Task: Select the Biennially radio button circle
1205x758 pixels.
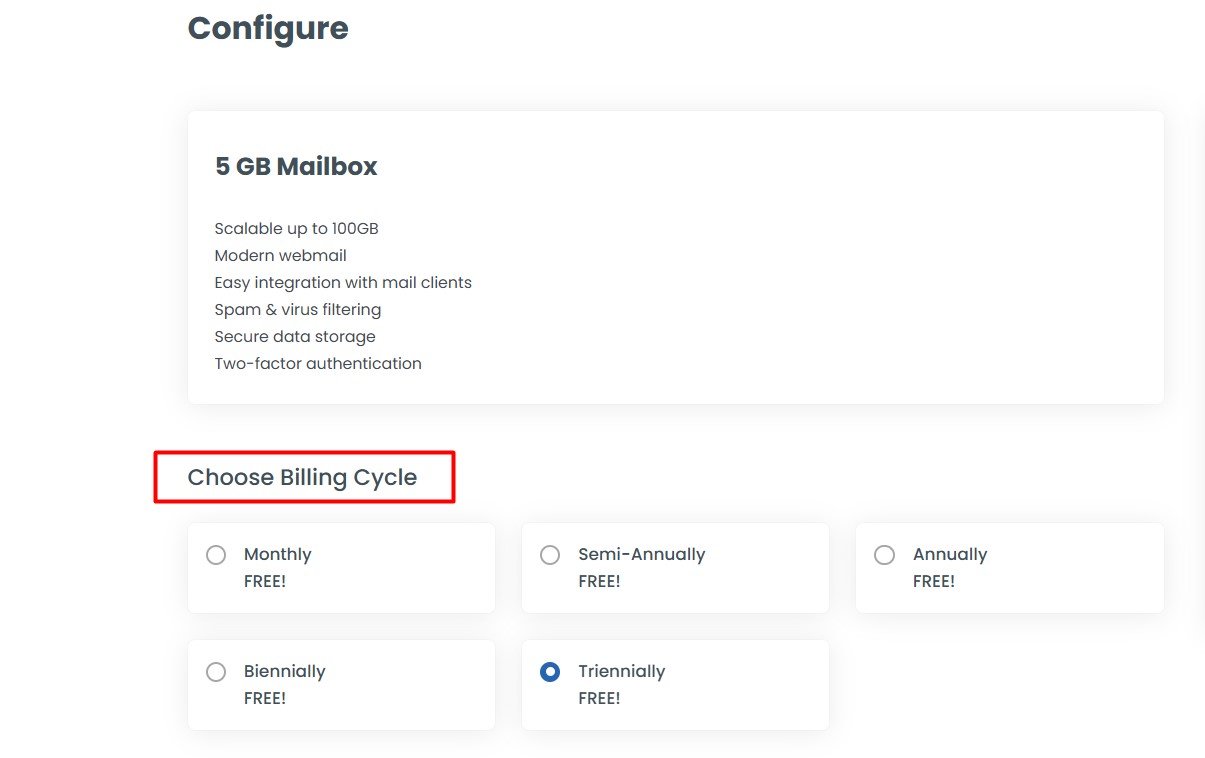Action: pyautogui.click(x=216, y=672)
